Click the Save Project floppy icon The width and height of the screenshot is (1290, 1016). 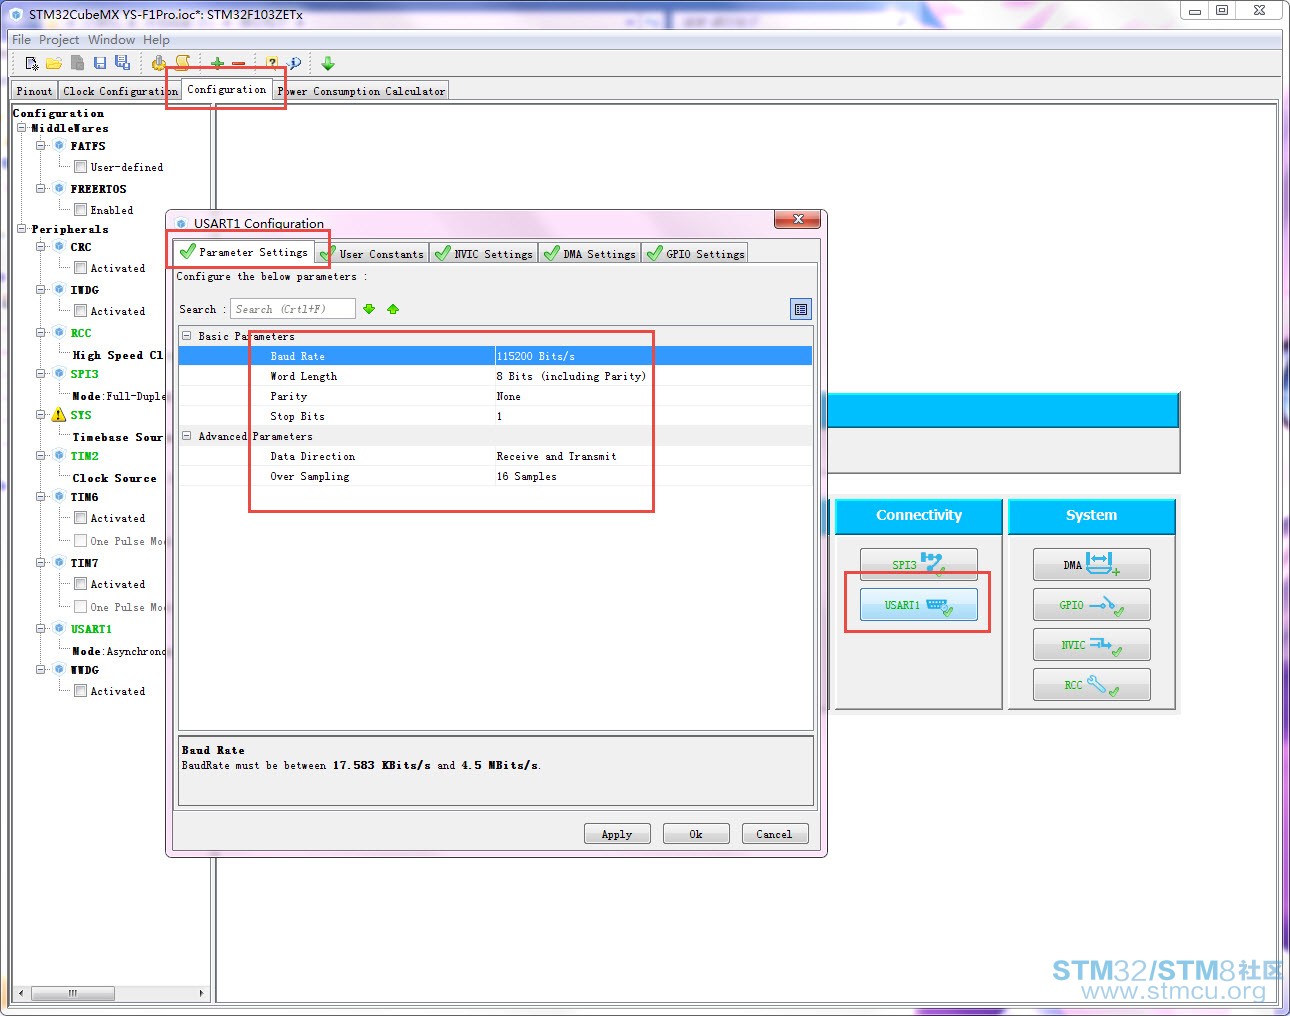click(x=100, y=63)
